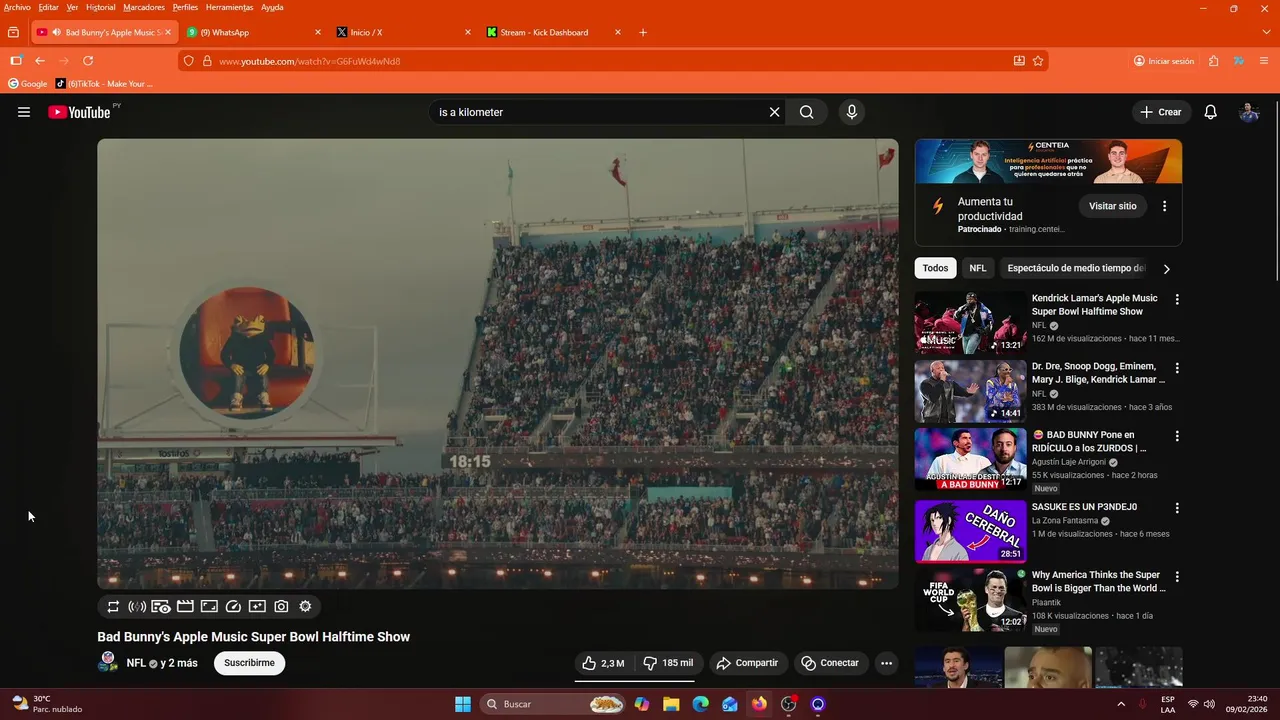Viewport: 1280px width, 720px height.
Task: Open BAD BUNNY Pone en RIDÍCULO video thumbnail
Action: tap(970, 460)
